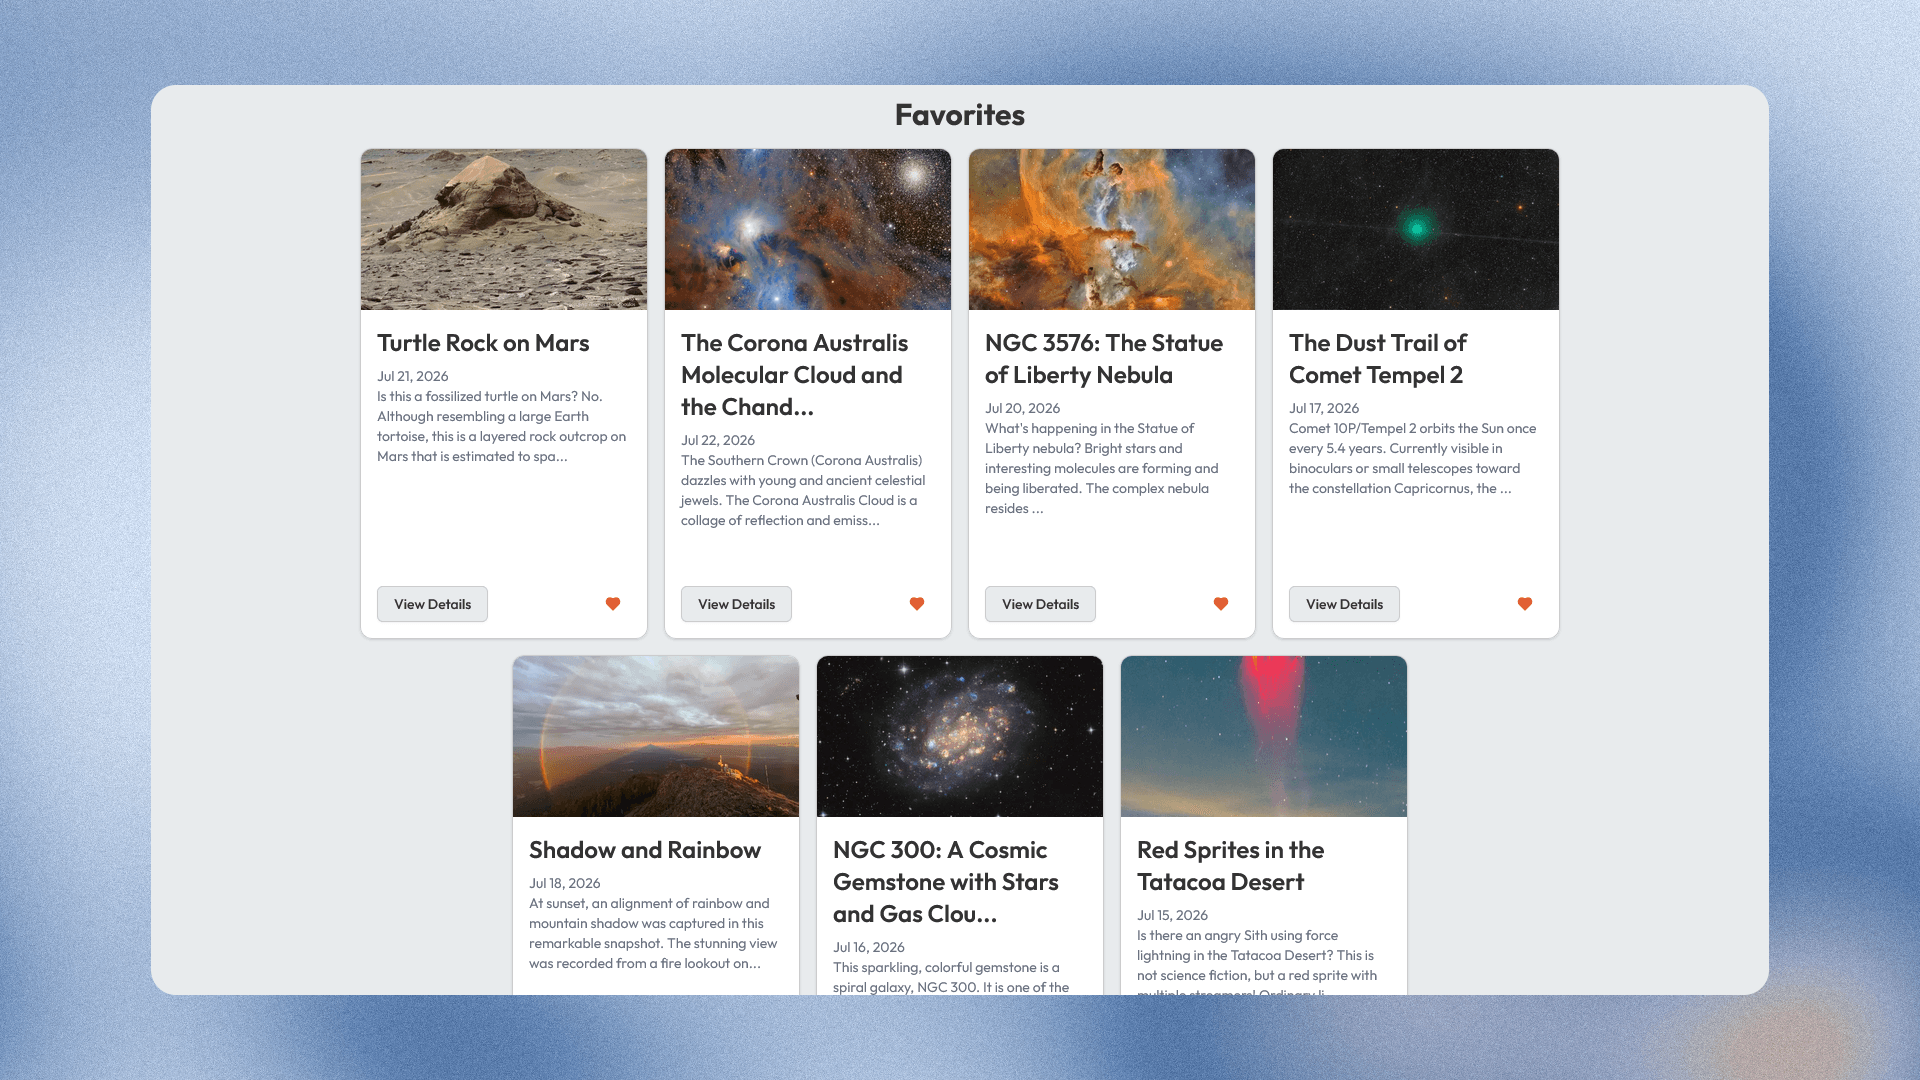Select the Corona Australis Molecular Cloud image
This screenshot has height=1080, width=1920.
click(x=808, y=229)
